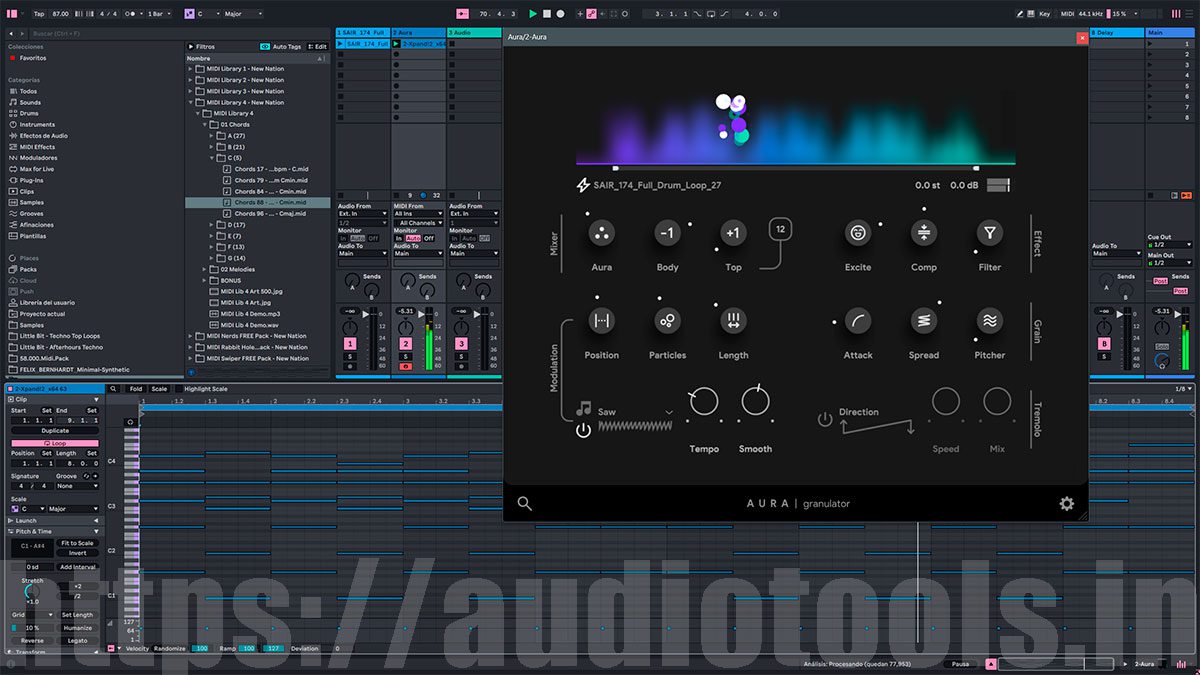Click the grain Spread knob
Image resolution: width=1200 pixels, height=675 pixels.
(x=924, y=321)
